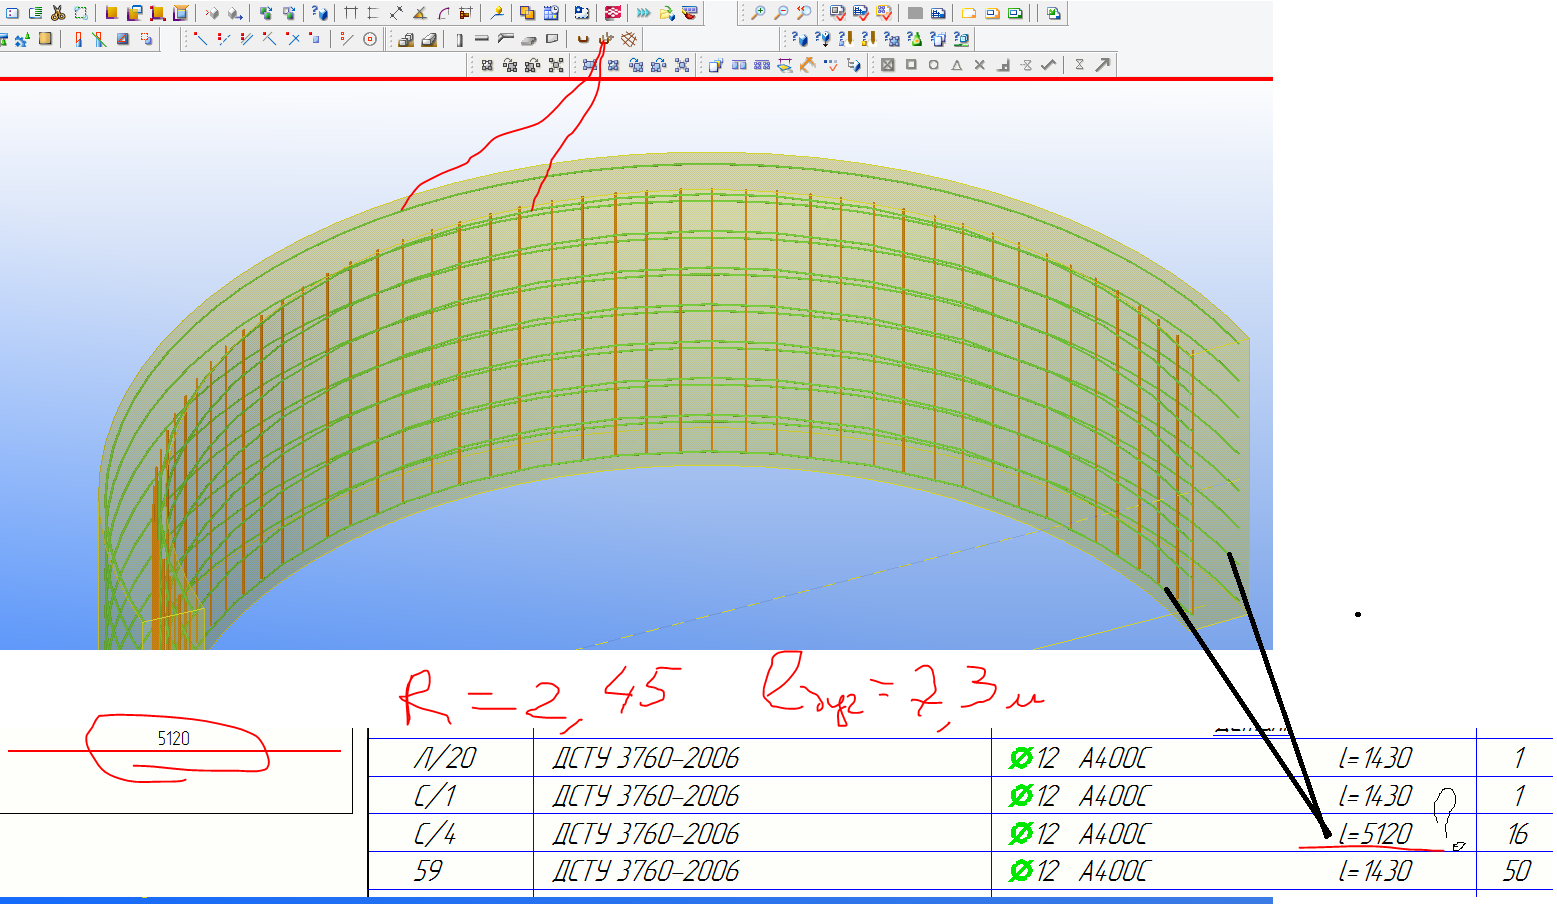The height and width of the screenshot is (904, 1557).
Task: Click the 5120 dimension value field
Action: [x=174, y=739]
